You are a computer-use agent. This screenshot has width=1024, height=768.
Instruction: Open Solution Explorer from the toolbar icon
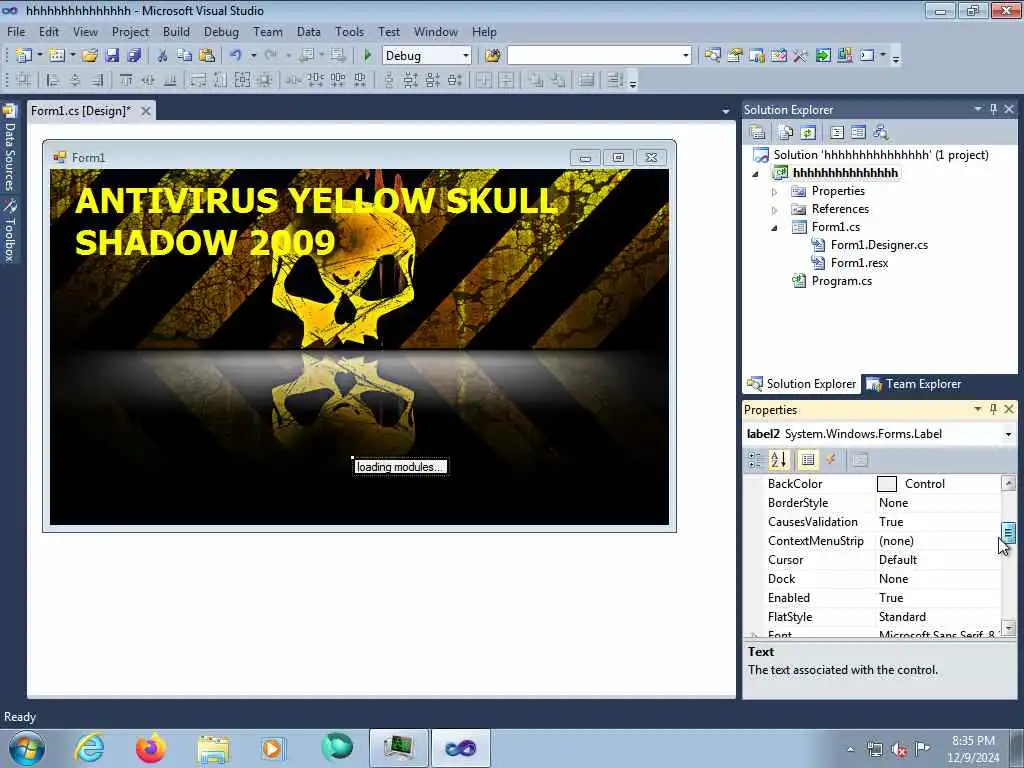pyautogui.click(x=712, y=56)
